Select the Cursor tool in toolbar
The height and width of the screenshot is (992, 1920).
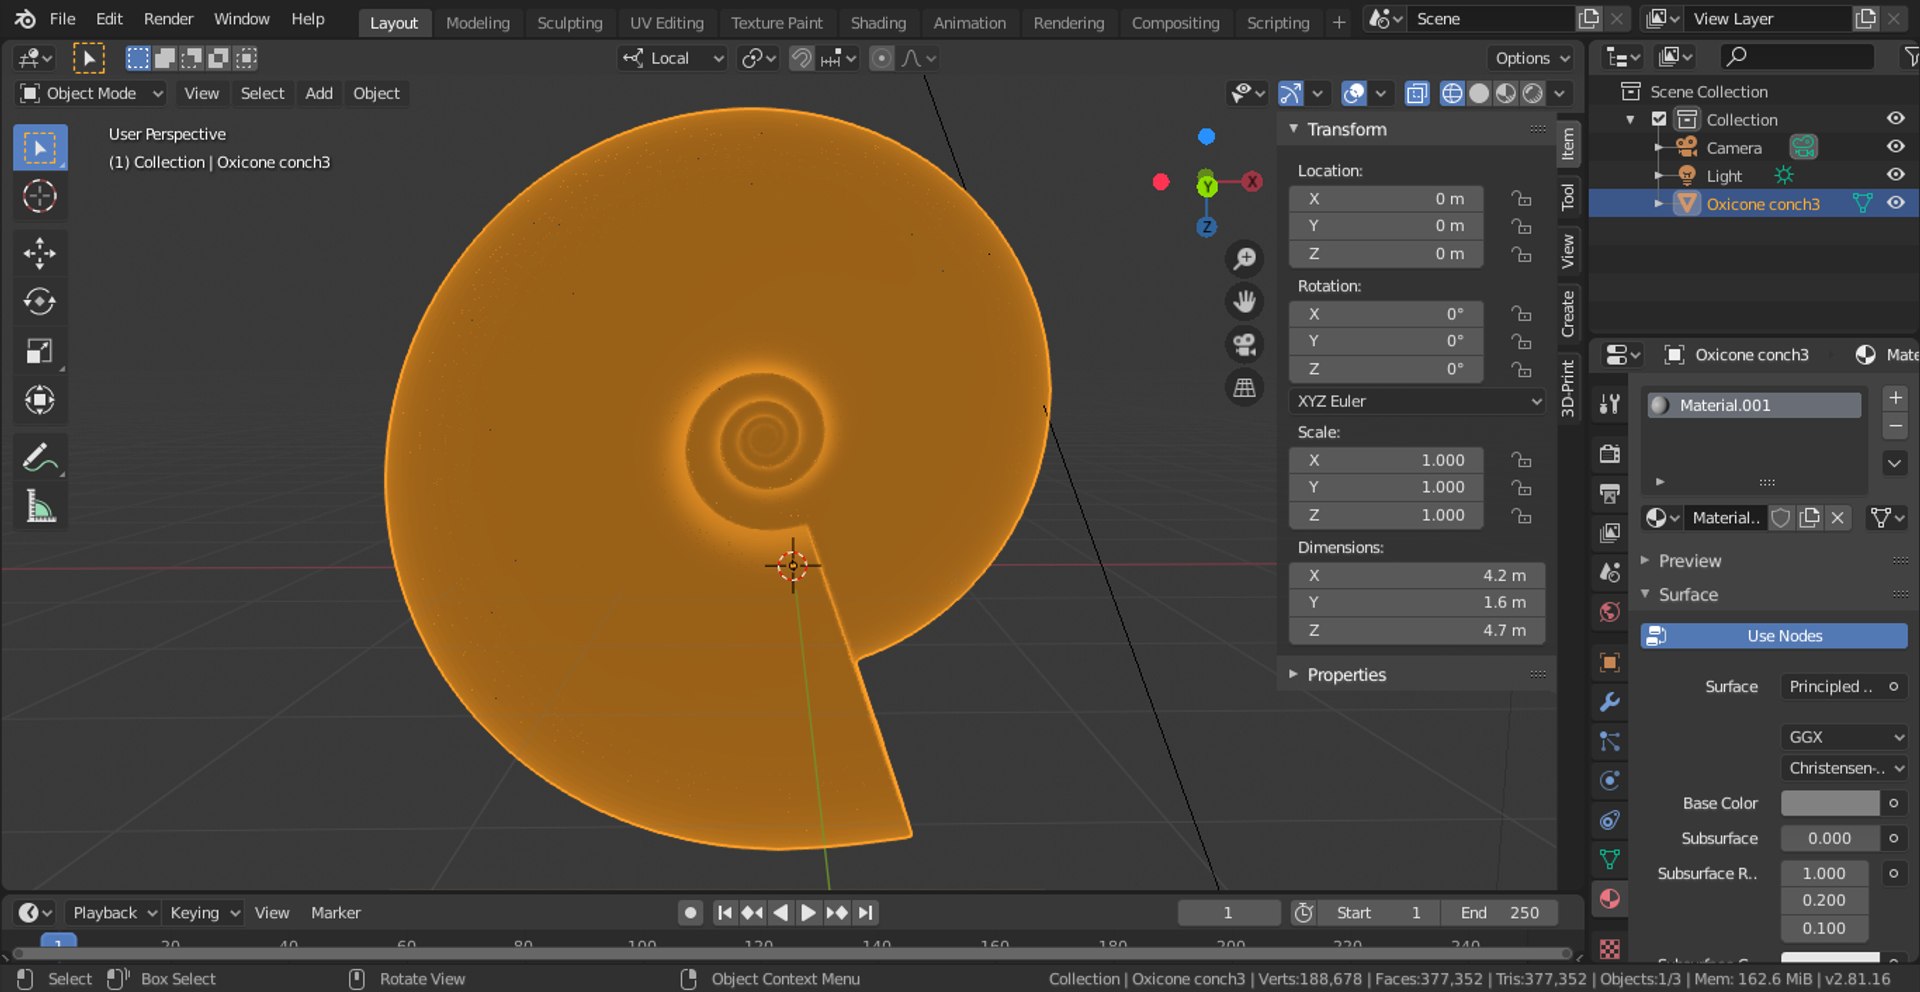40,196
